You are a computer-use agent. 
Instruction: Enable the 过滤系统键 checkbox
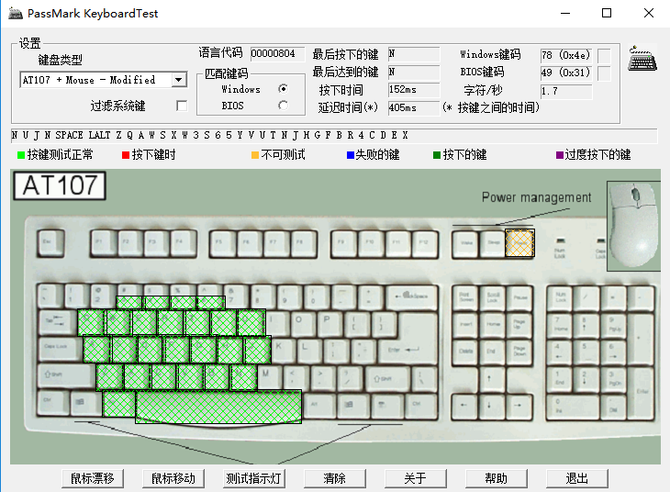[x=181, y=105]
